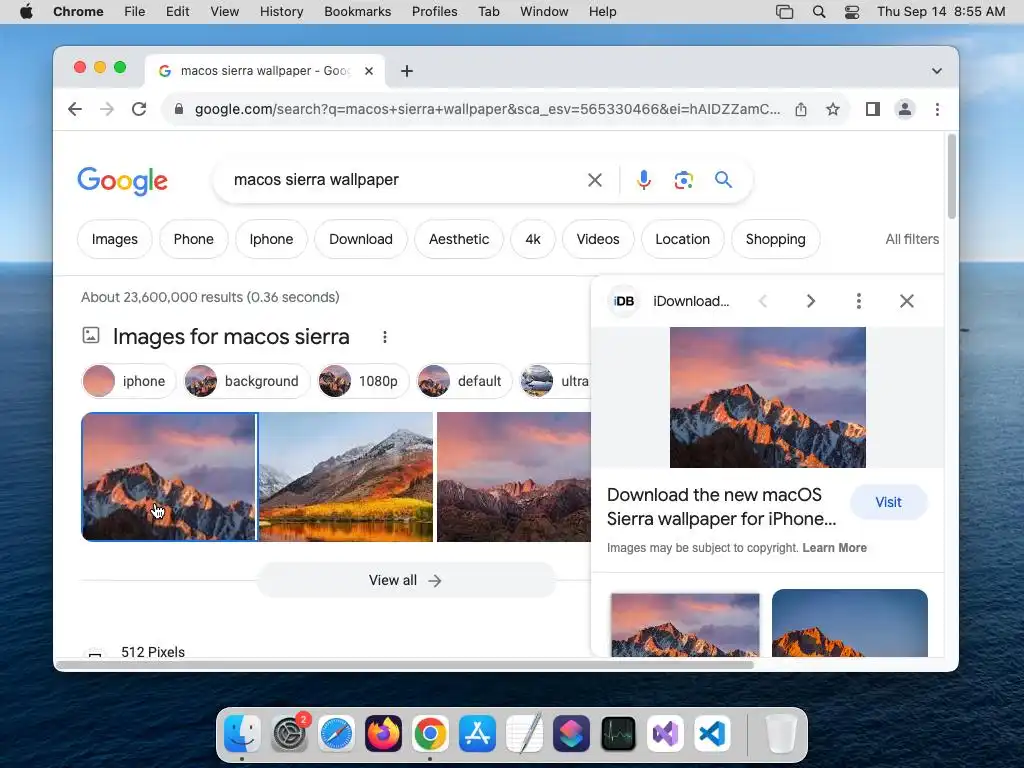Screen dimensions: 1024x768
Task: Select the Location filter chip
Action: [682, 239]
